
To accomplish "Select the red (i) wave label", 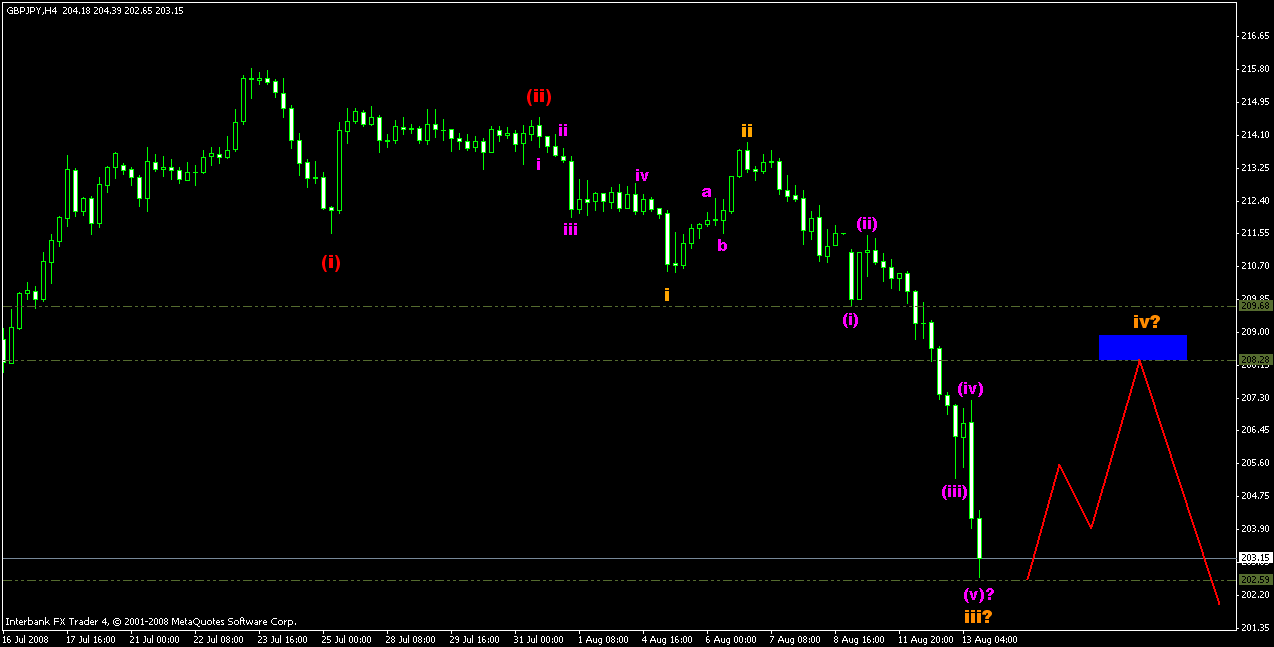I will pos(330,262).
